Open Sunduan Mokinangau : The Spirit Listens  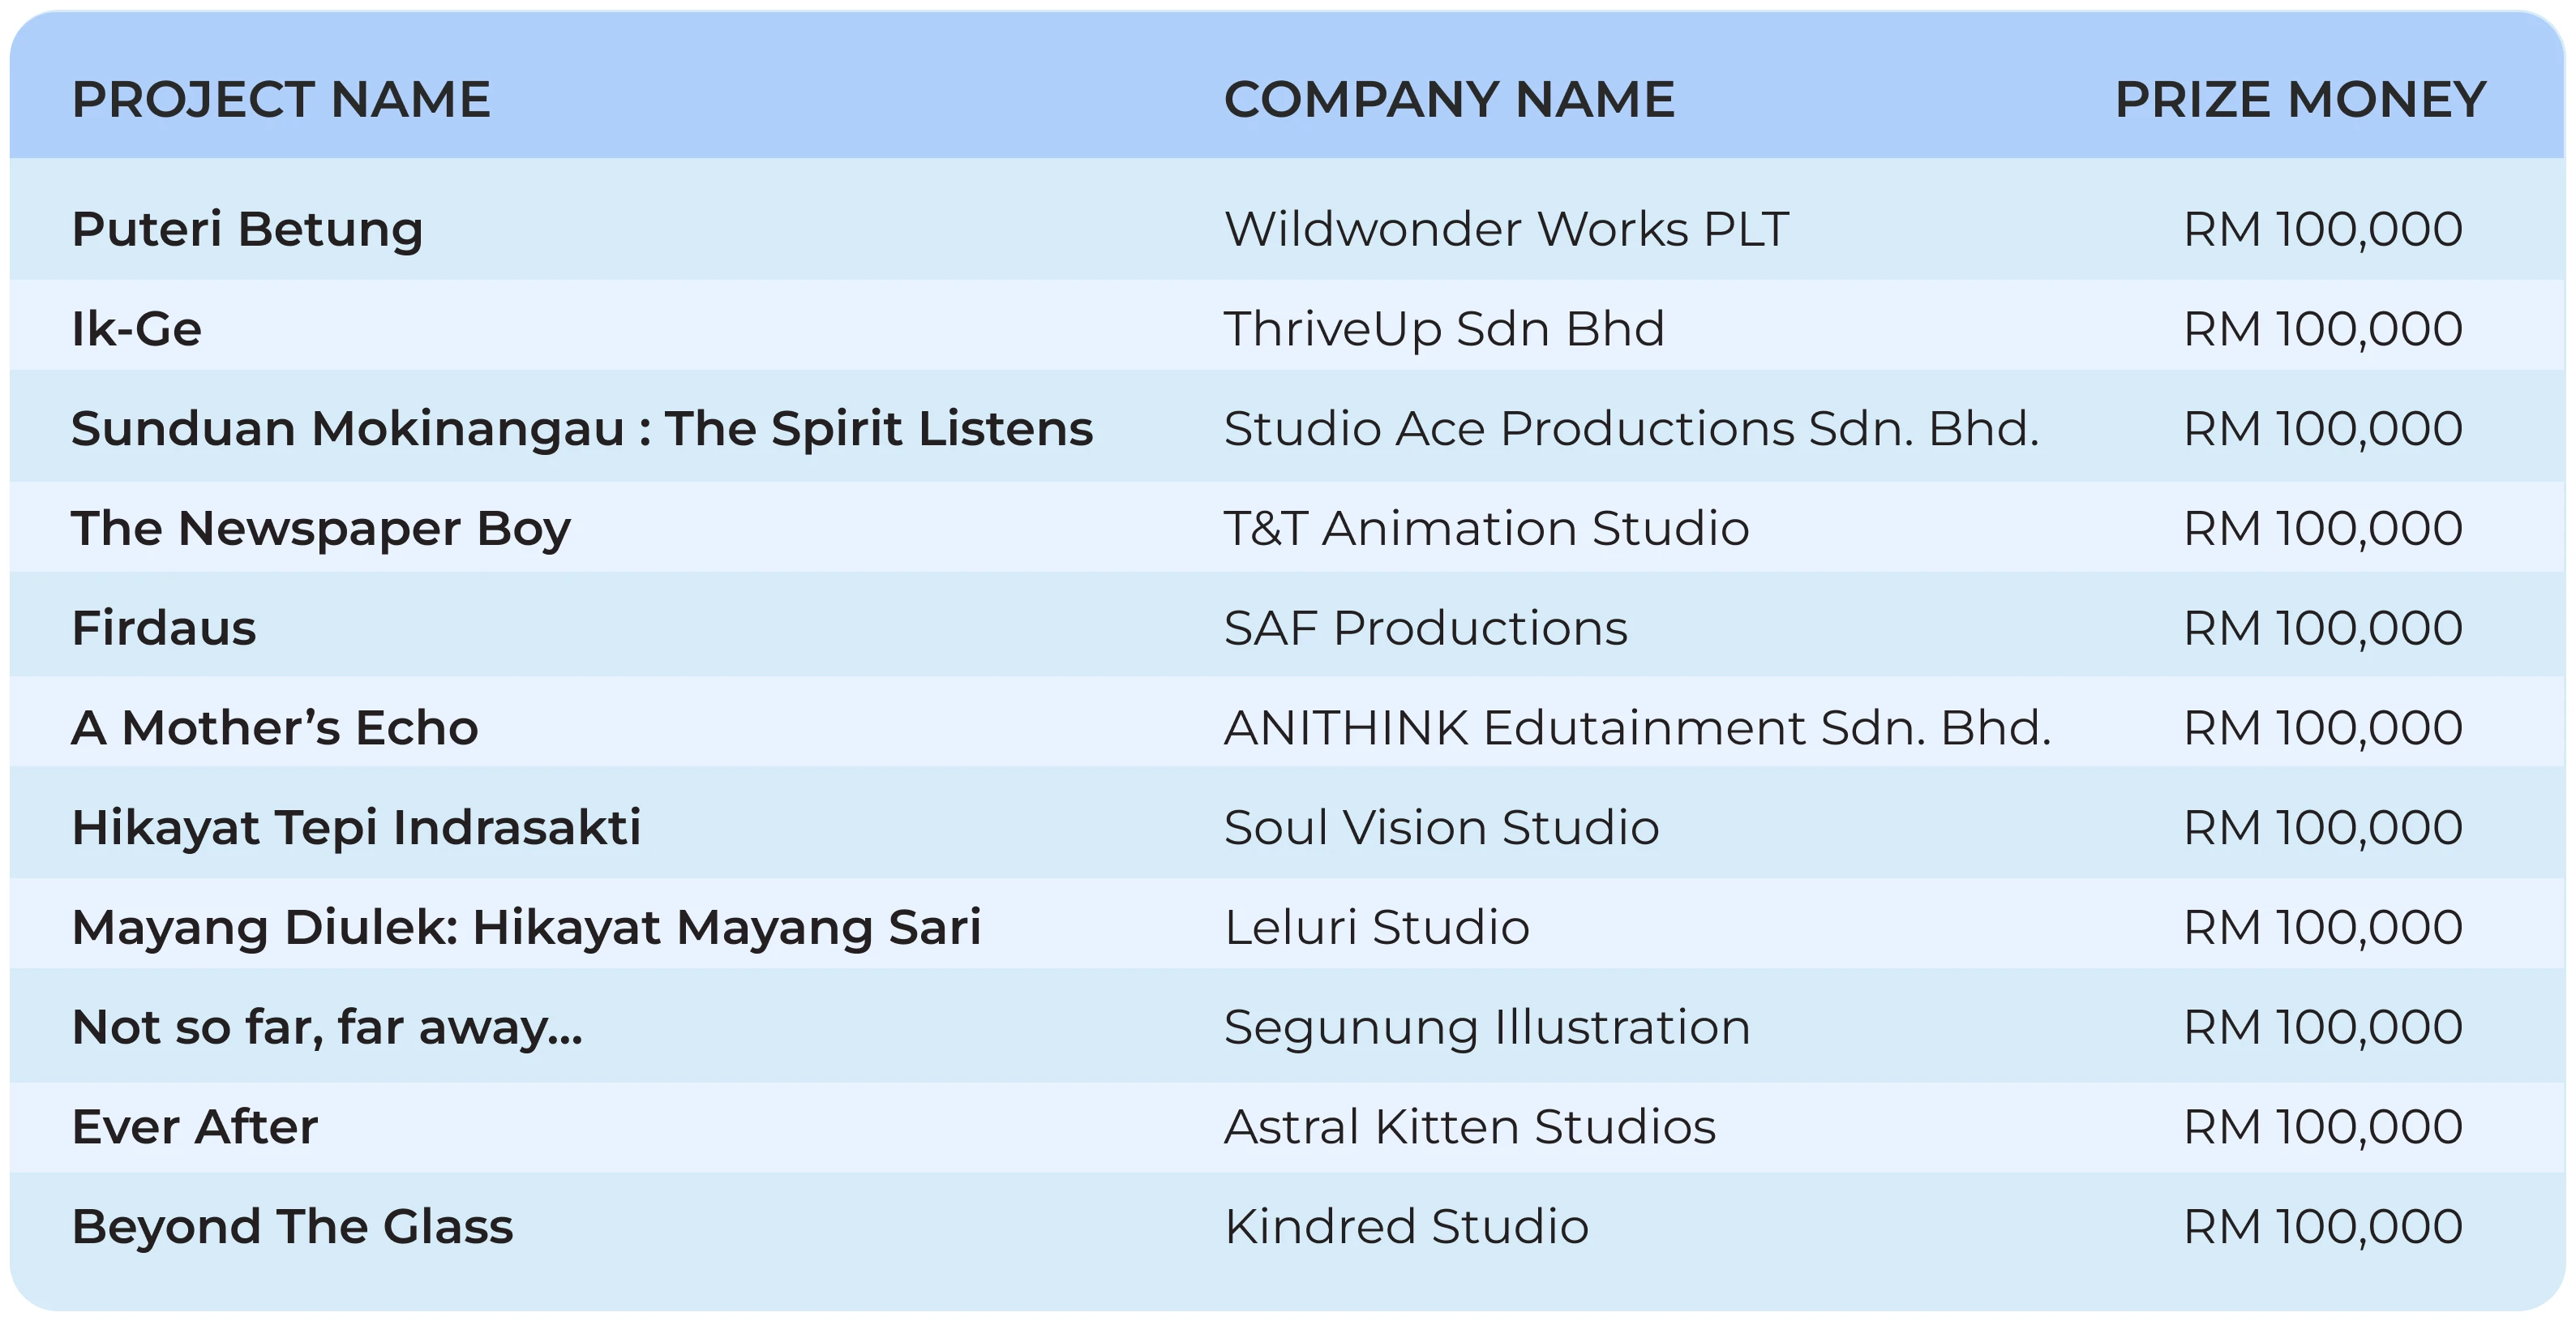coord(582,429)
